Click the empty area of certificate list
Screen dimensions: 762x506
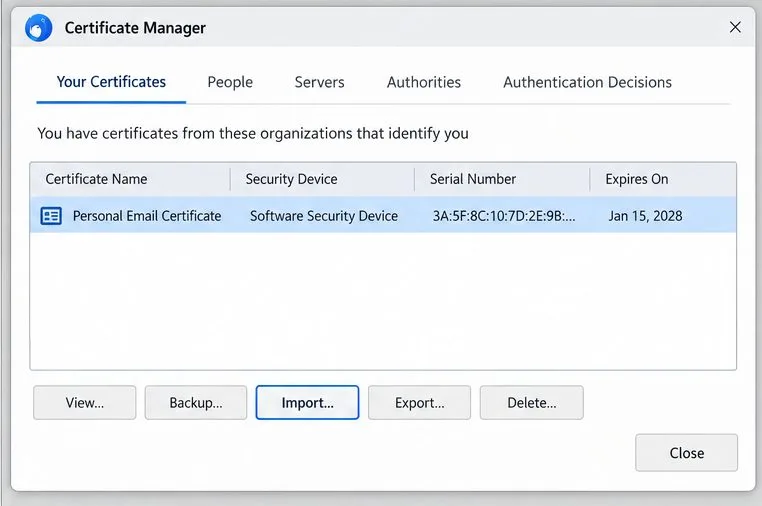383,301
